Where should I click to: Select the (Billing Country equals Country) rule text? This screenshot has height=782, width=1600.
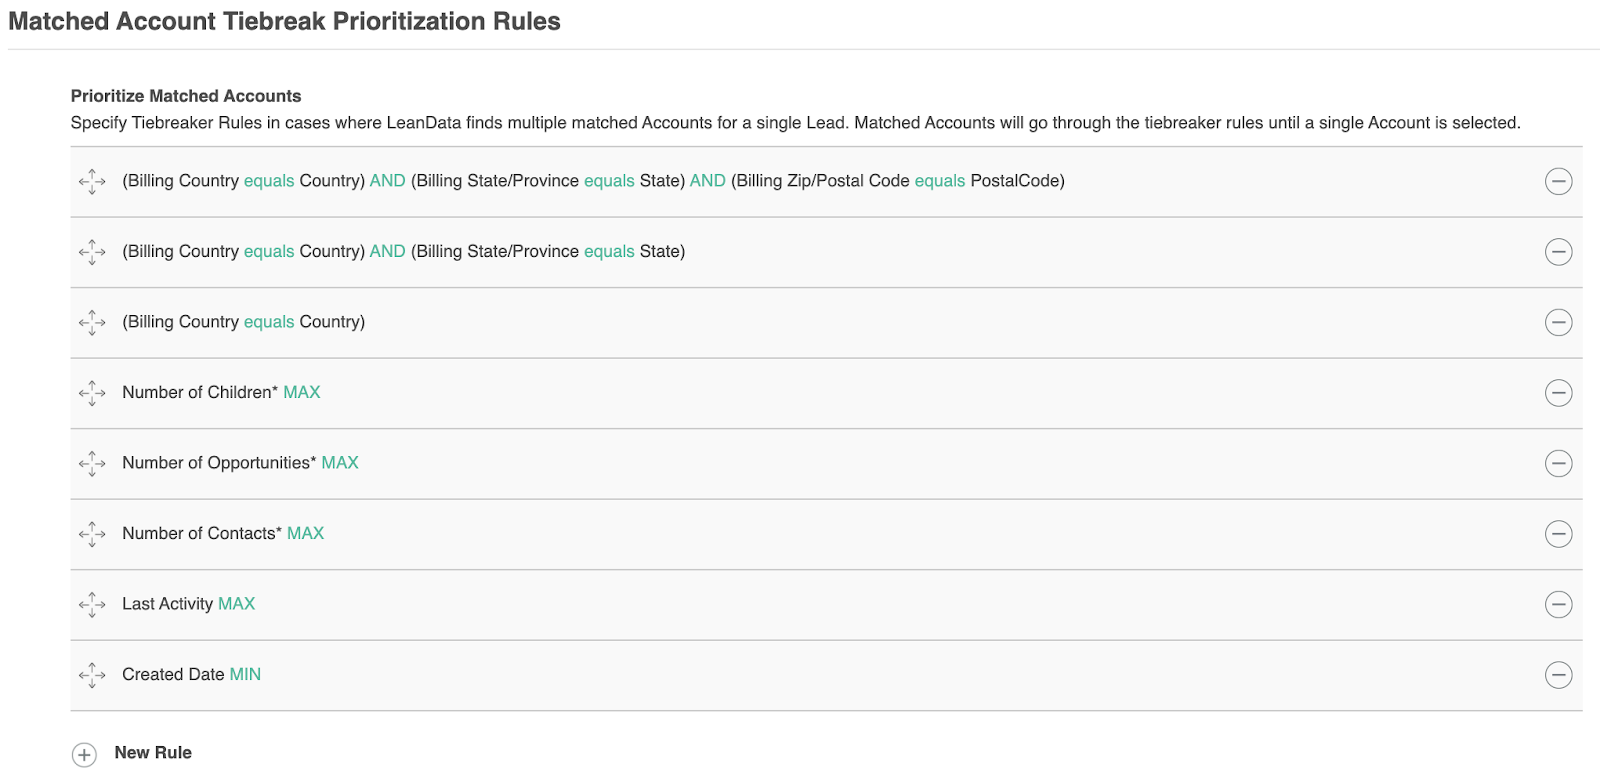coord(243,322)
